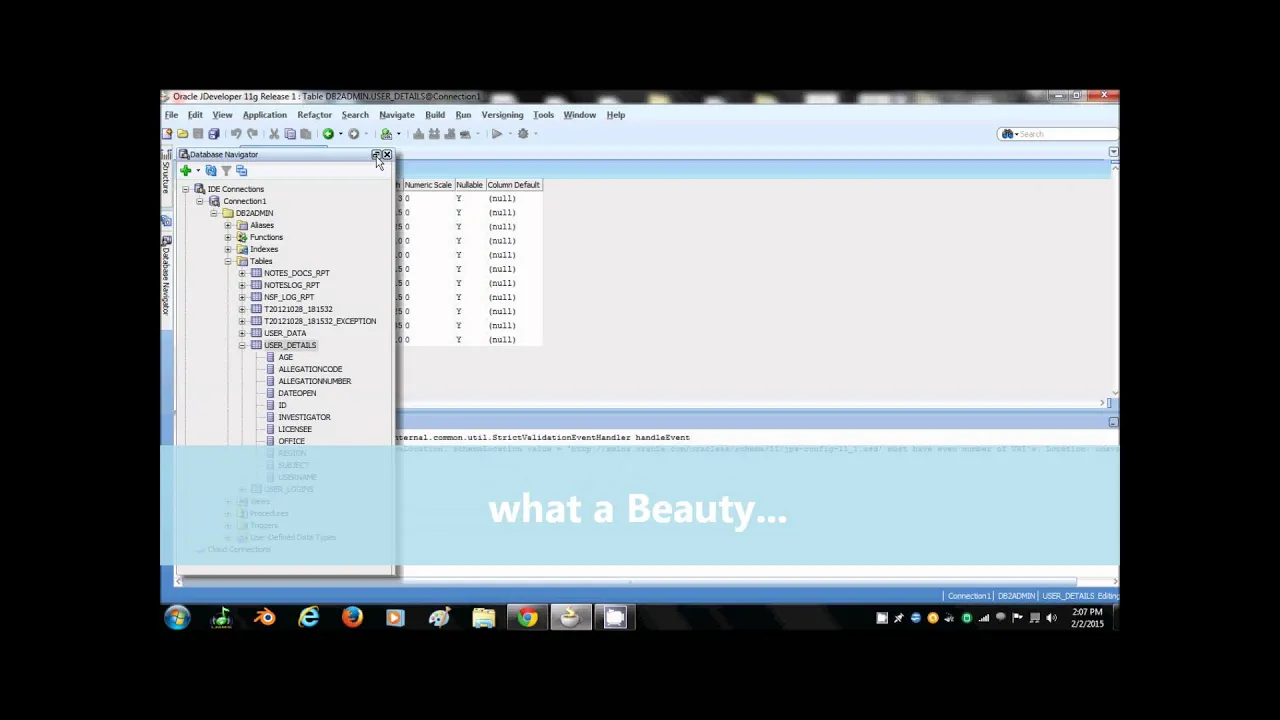Open the Refactor menu
The height and width of the screenshot is (720, 1280).
click(314, 115)
